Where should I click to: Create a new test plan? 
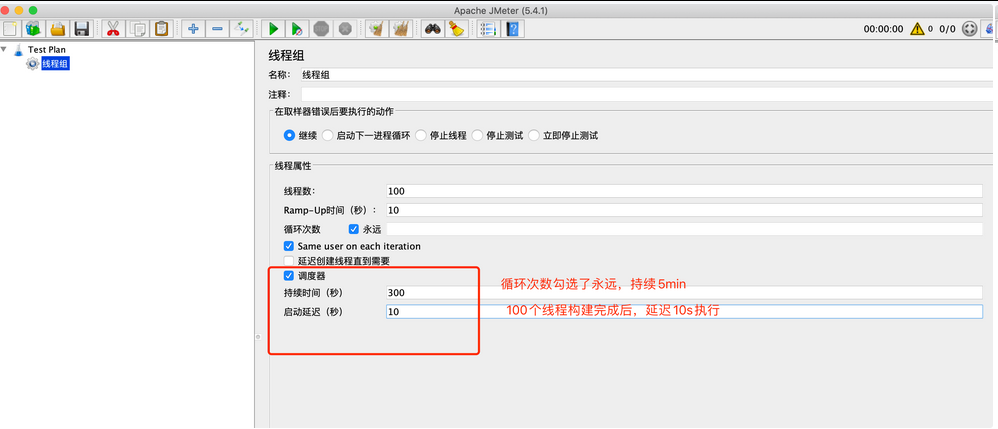click(10, 29)
